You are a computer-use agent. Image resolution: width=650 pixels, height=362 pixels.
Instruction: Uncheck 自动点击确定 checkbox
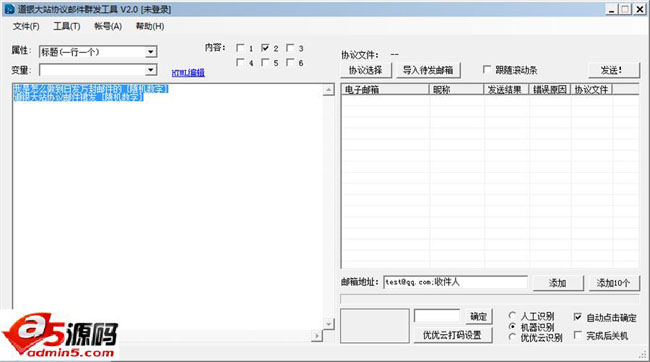pyautogui.click(x=578, y=317)
